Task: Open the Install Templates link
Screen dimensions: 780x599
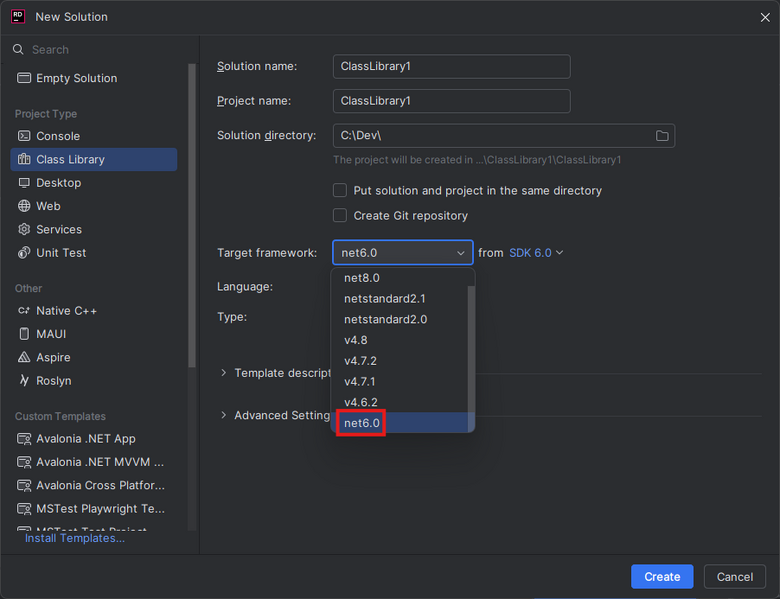Action: 75,538
